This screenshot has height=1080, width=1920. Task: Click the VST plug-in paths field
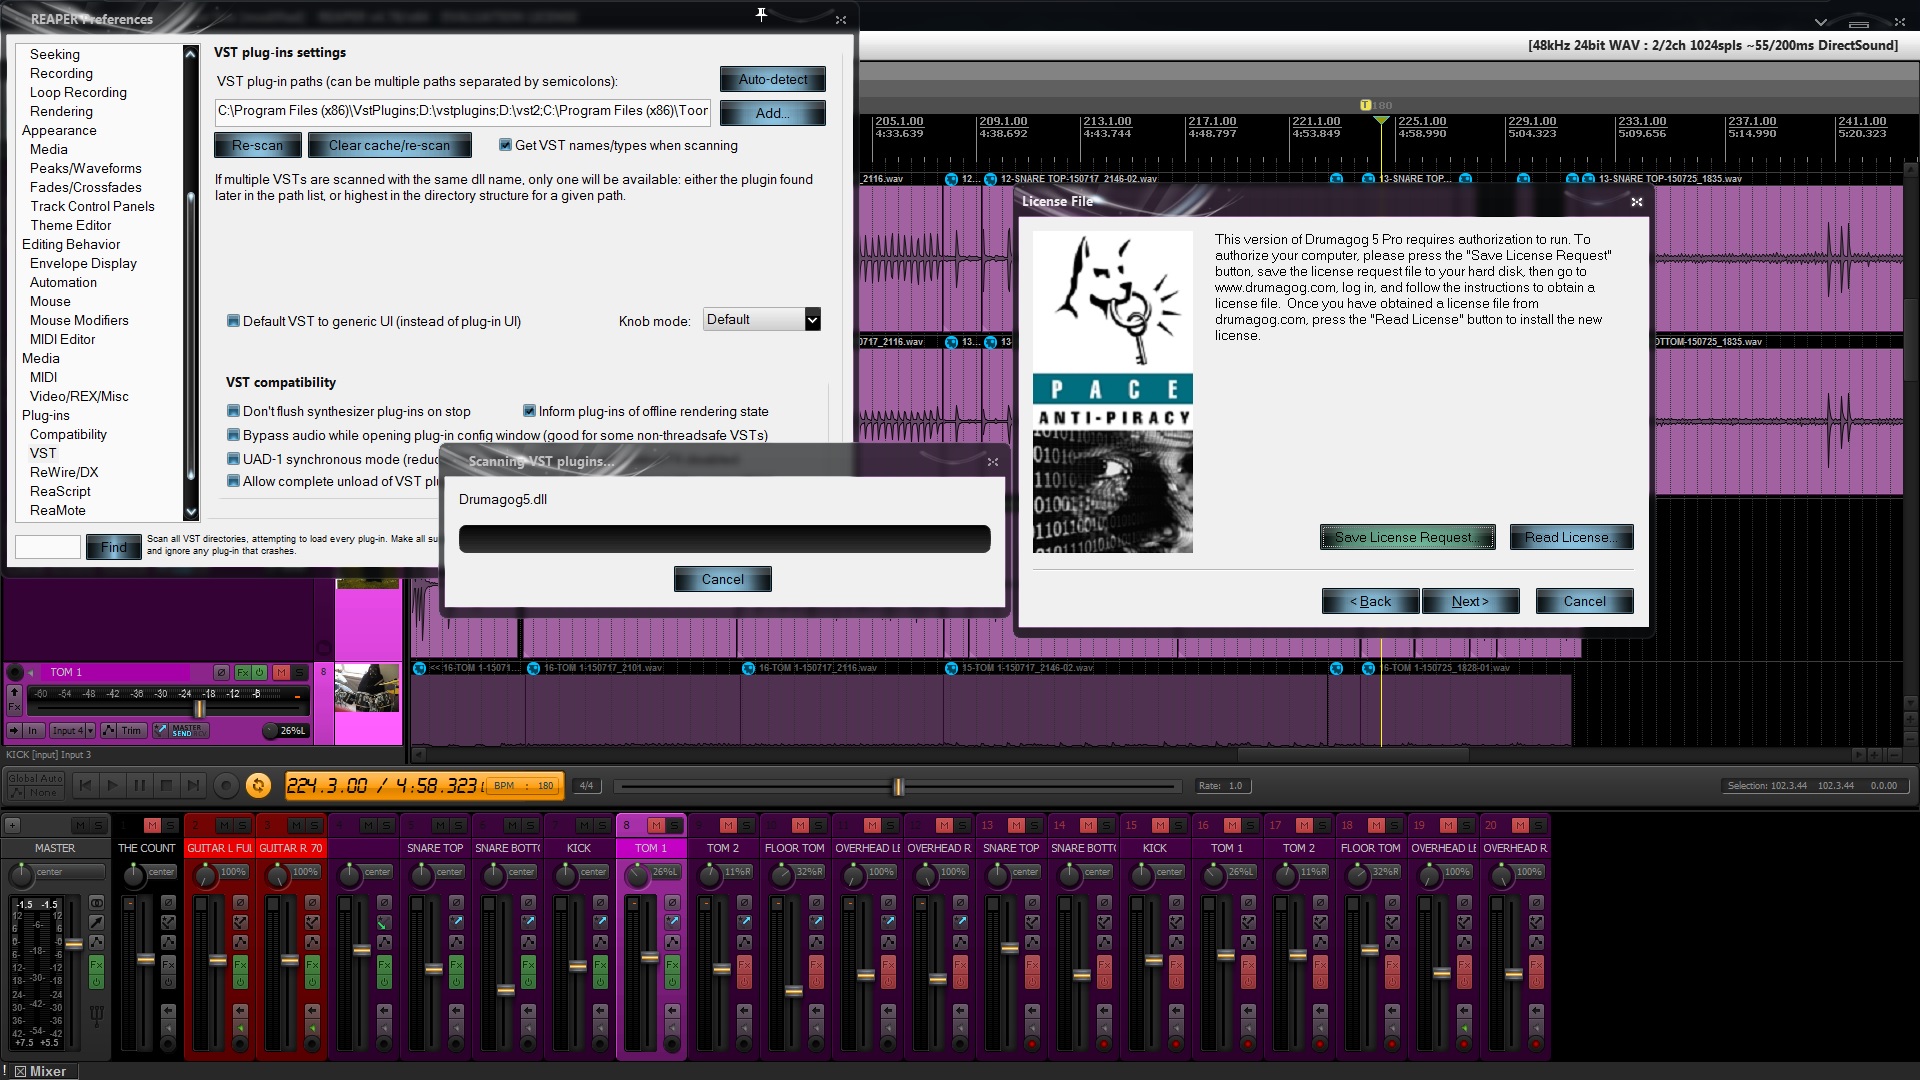click(x=463, y=111)
